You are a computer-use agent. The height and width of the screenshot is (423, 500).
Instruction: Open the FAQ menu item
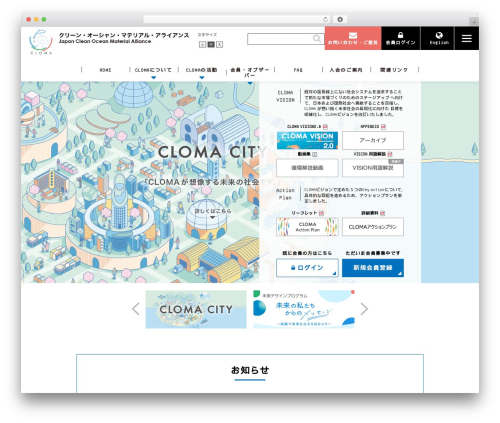coord(298,70)
